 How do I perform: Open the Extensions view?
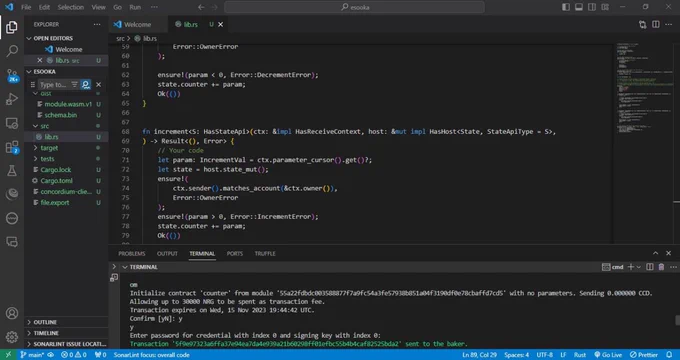coord(12,147)
